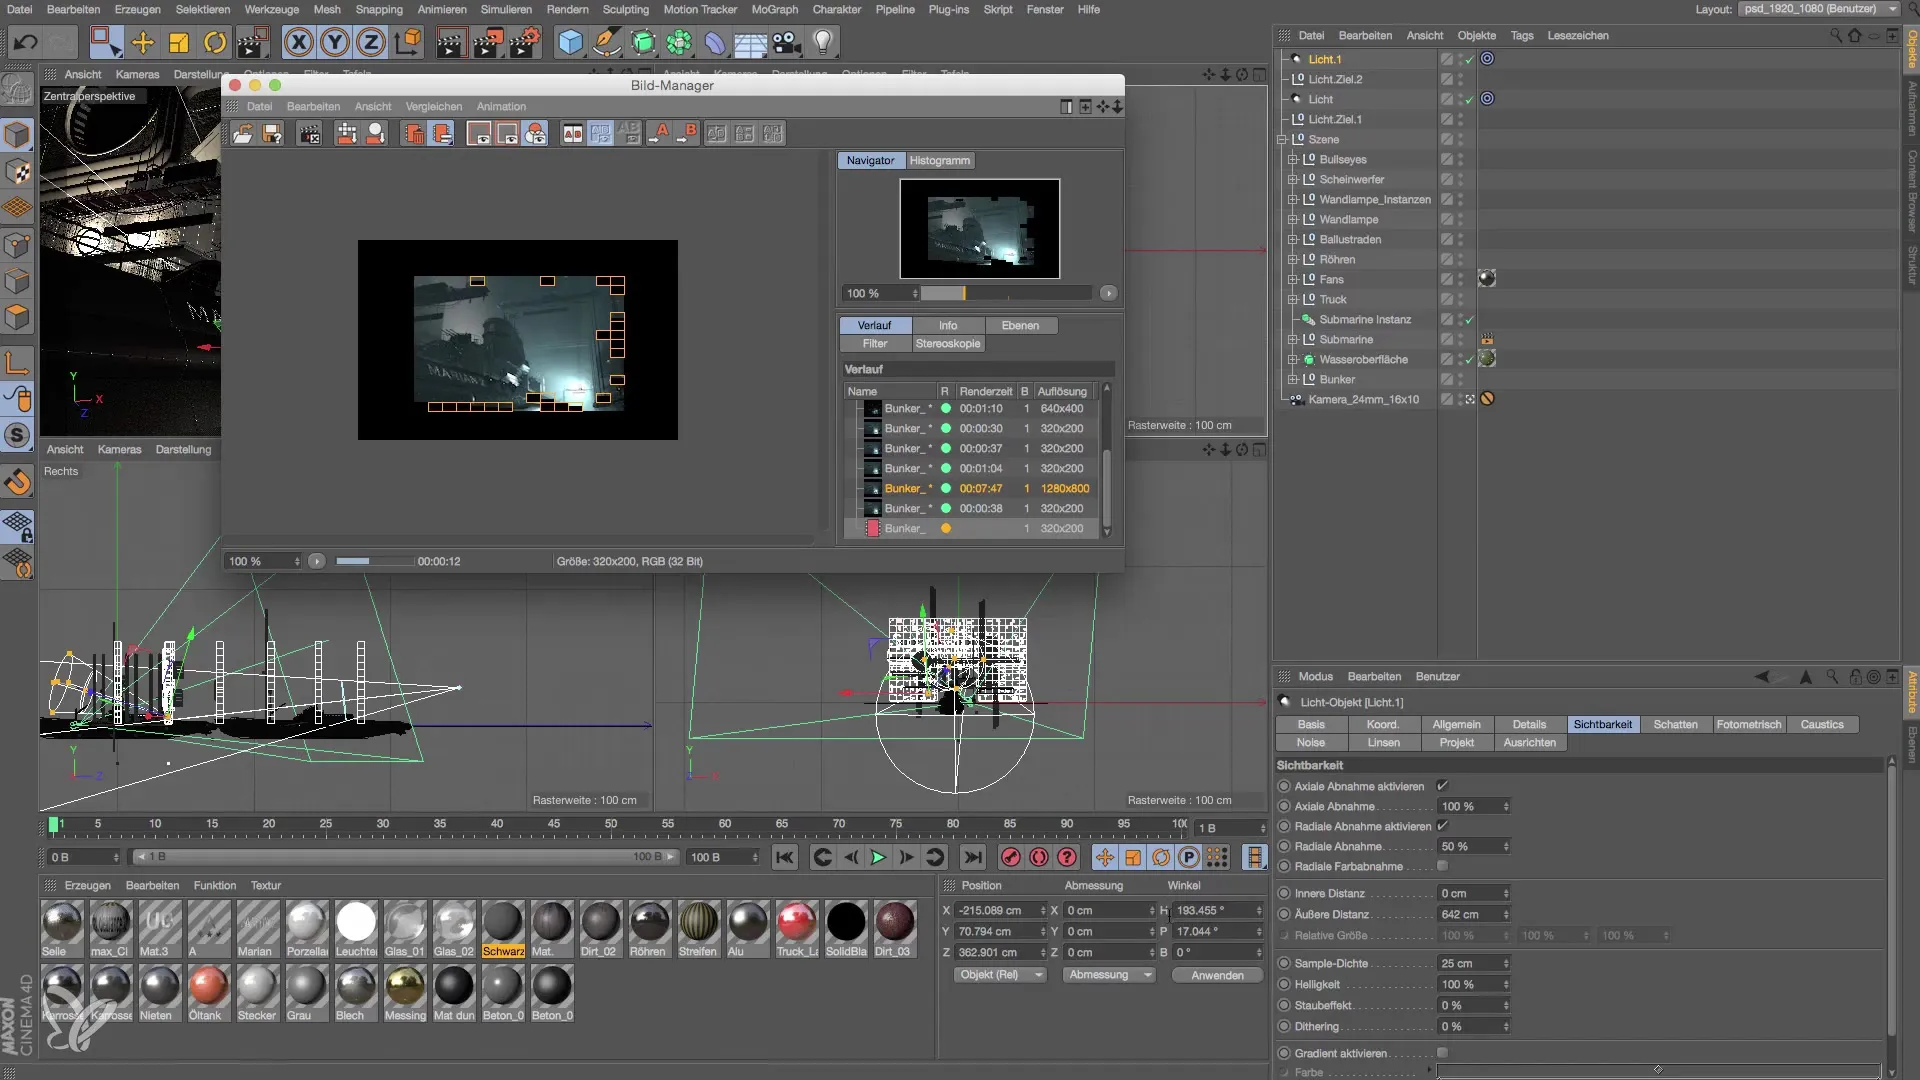The image size is (1920, 1080).
Task: Add a camera object from toolbar
Action: (787, 42)
